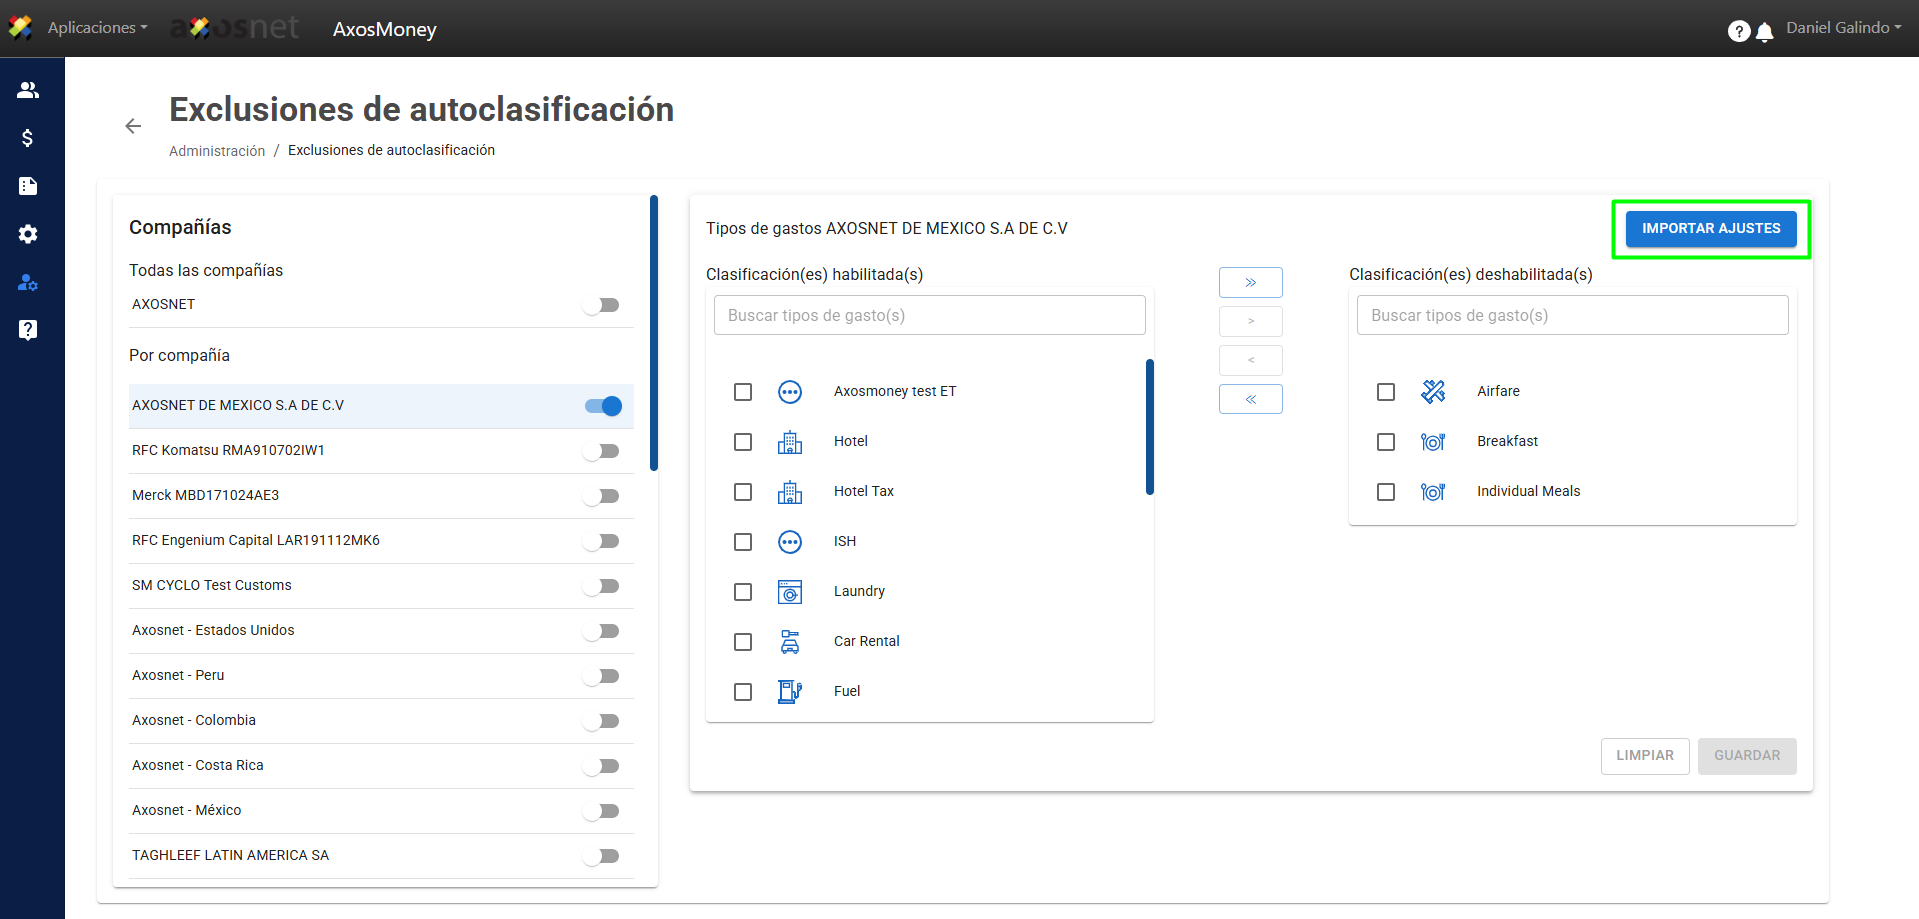Click the help question mark in top bar
Screen dimensions: 1919x919
(1739, 31)
